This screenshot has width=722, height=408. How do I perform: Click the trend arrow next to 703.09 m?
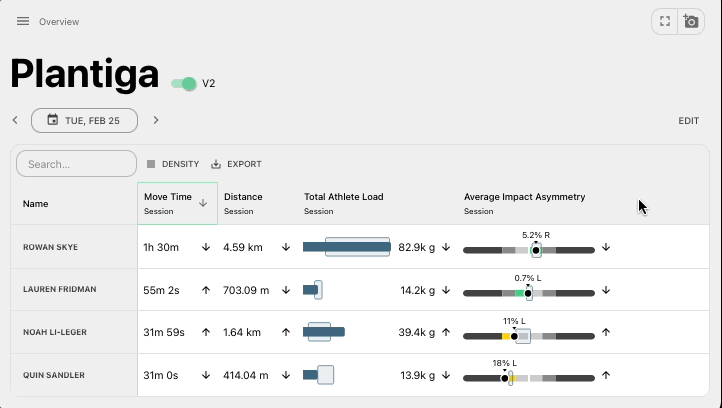pos(286,291)
